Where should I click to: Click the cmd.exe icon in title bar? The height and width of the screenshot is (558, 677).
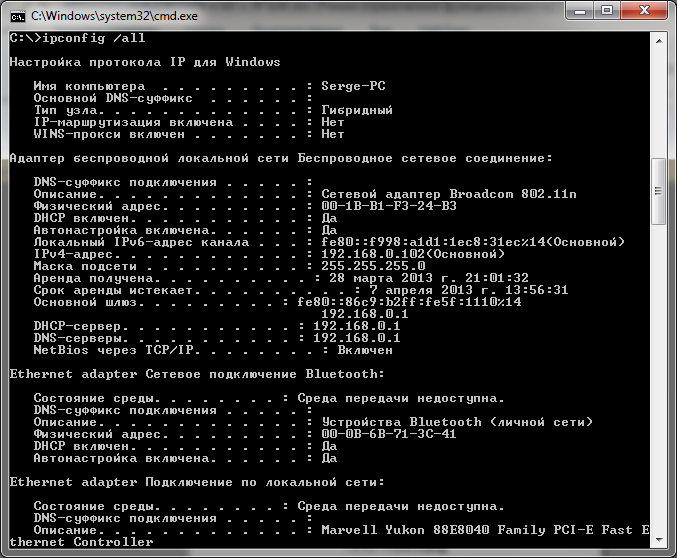[x=18, y=16]
